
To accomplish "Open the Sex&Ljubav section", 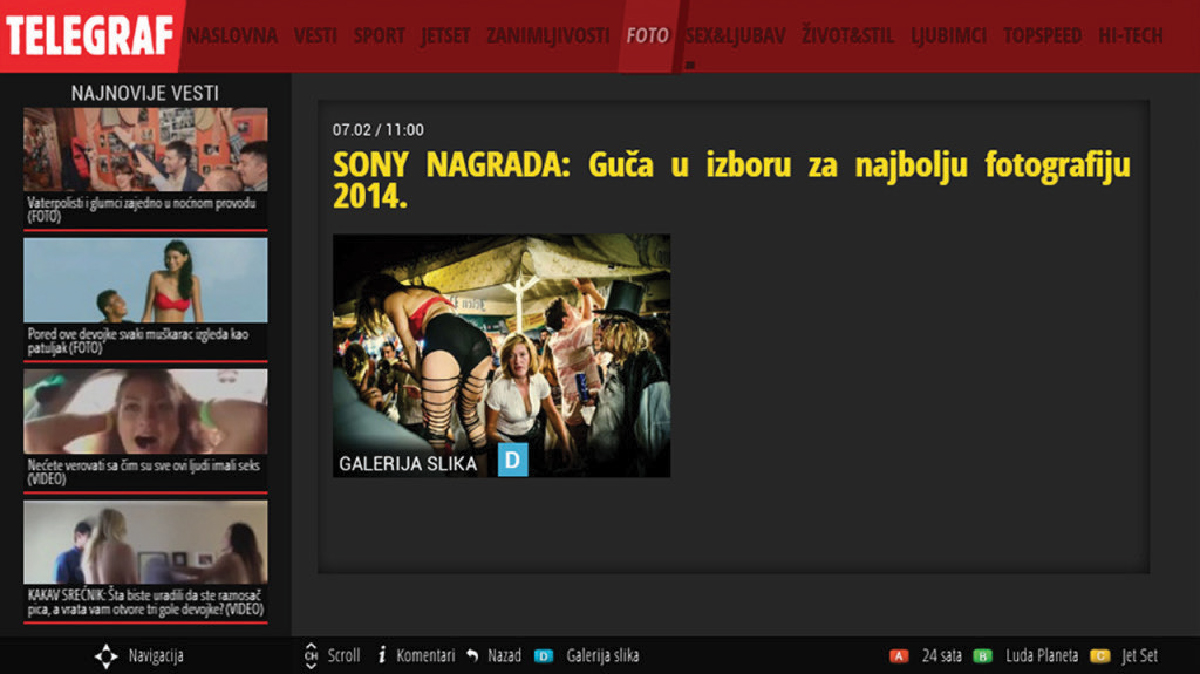I will pyautogui.click(x=735, y=36).
